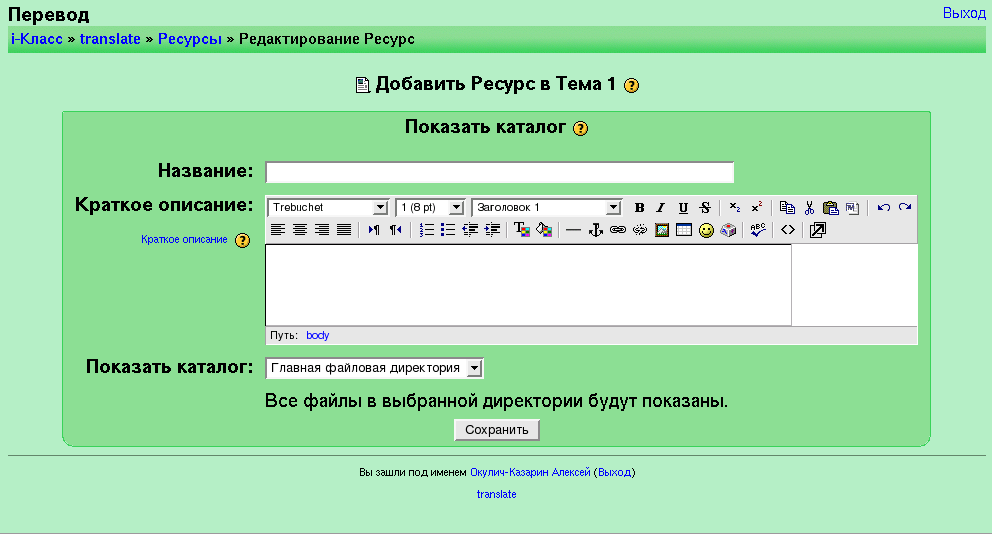
Task: Open the Ресурсы breadcrumb item
Action: click(x=190, y=39)
